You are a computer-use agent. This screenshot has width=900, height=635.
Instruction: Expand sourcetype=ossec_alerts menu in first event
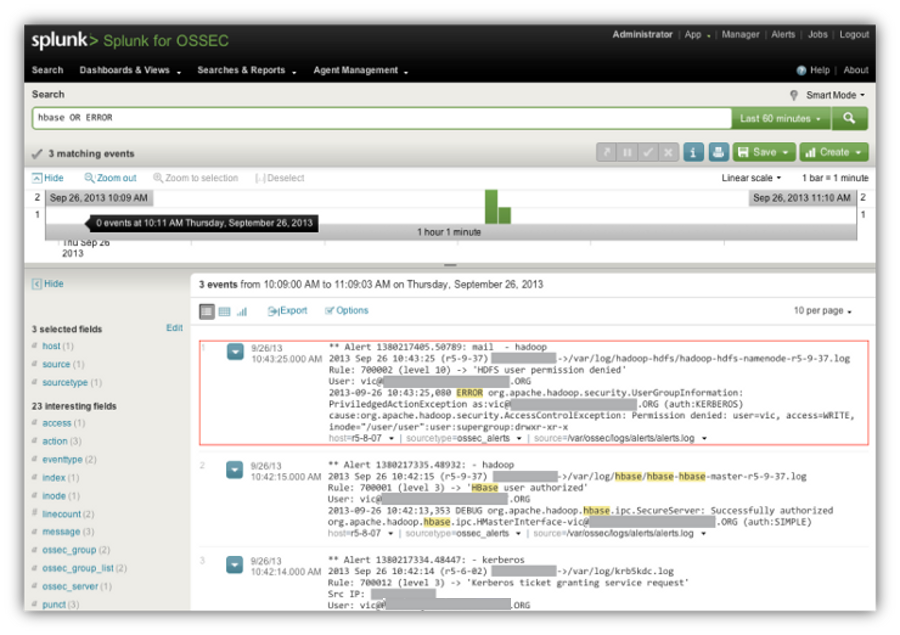pos(519,439)
